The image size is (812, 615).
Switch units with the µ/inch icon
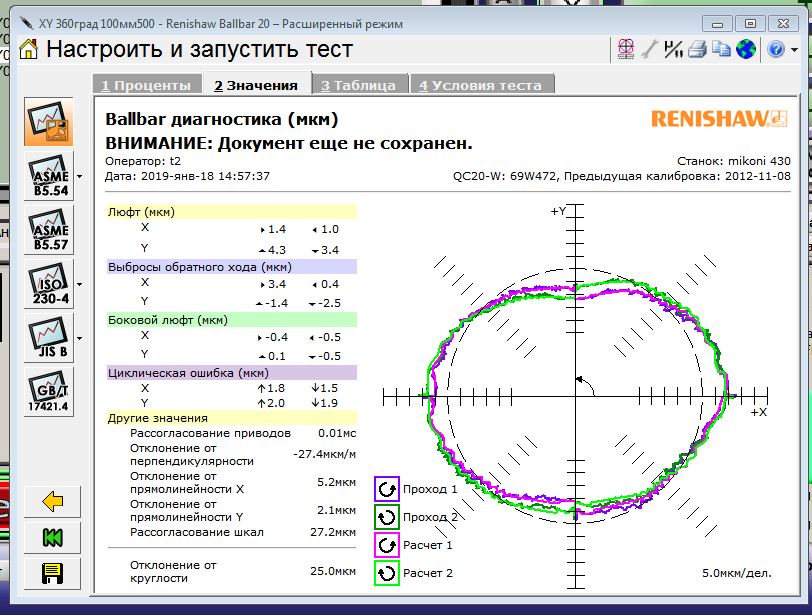click(x=673, y=49)
